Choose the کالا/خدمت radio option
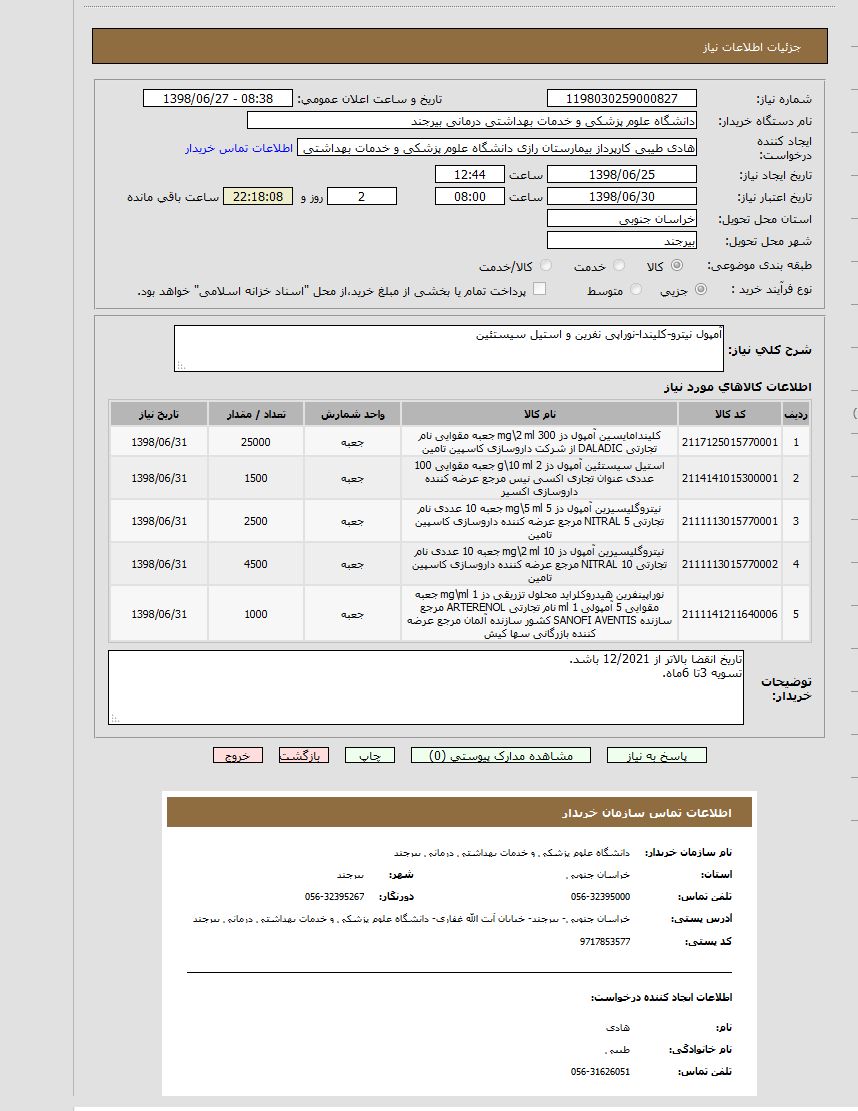This screenshot has width=858, height=1111. 545,266
